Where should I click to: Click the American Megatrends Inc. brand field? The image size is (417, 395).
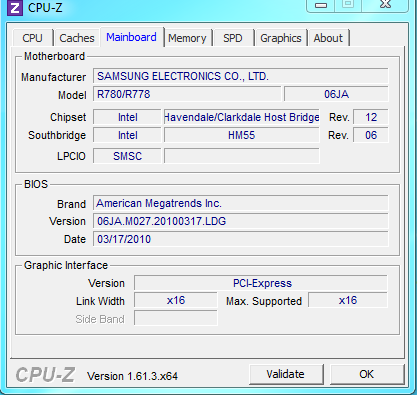[x=241, y=203]
